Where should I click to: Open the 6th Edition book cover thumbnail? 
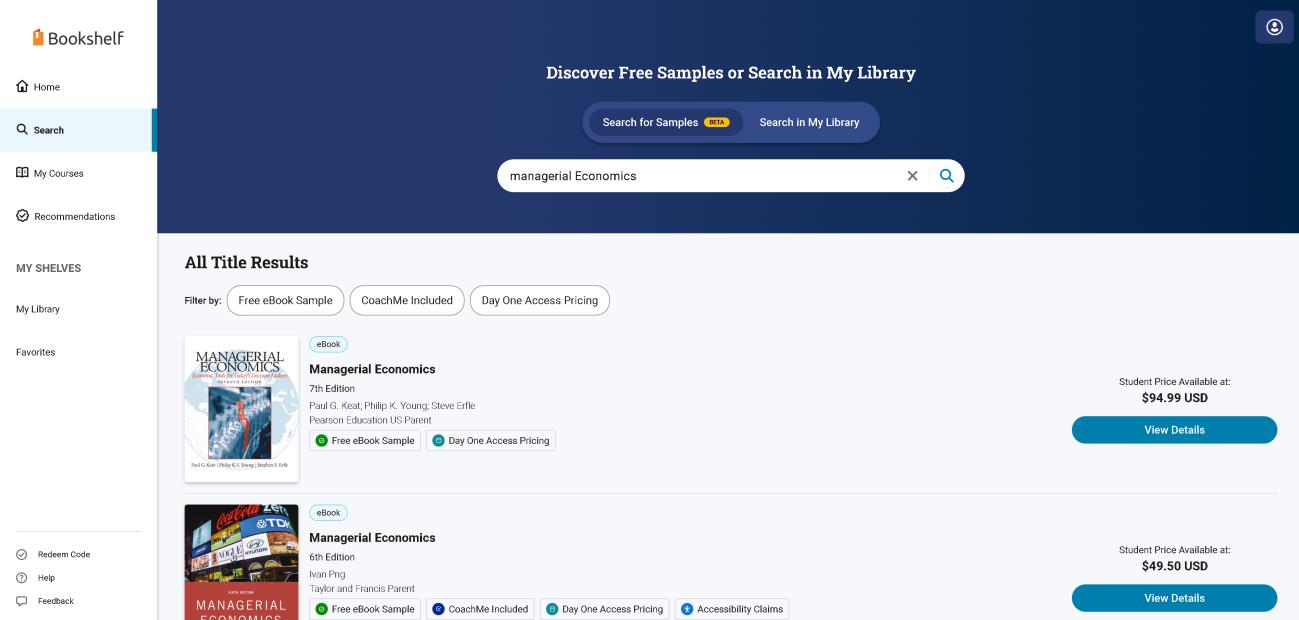tap(241, 562)
